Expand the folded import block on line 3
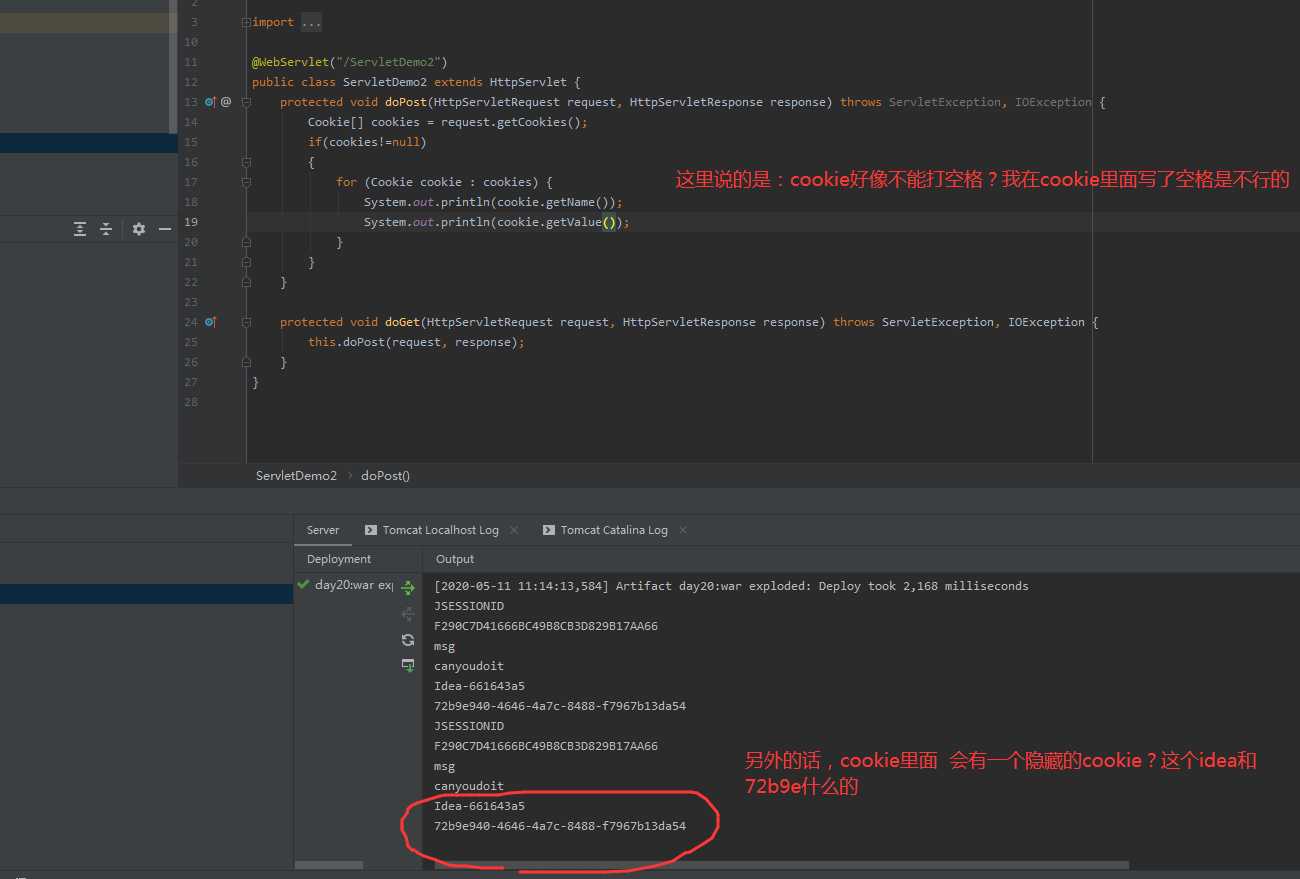Screen dimensions: 1300x879 [x=246, y=22]
